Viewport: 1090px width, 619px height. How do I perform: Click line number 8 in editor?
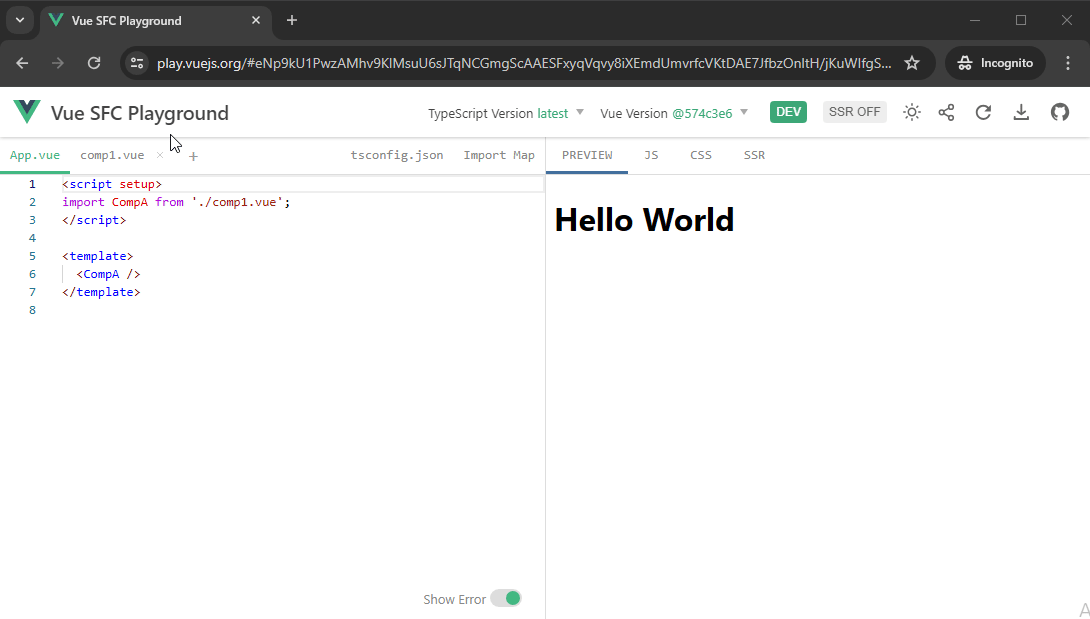32,310
